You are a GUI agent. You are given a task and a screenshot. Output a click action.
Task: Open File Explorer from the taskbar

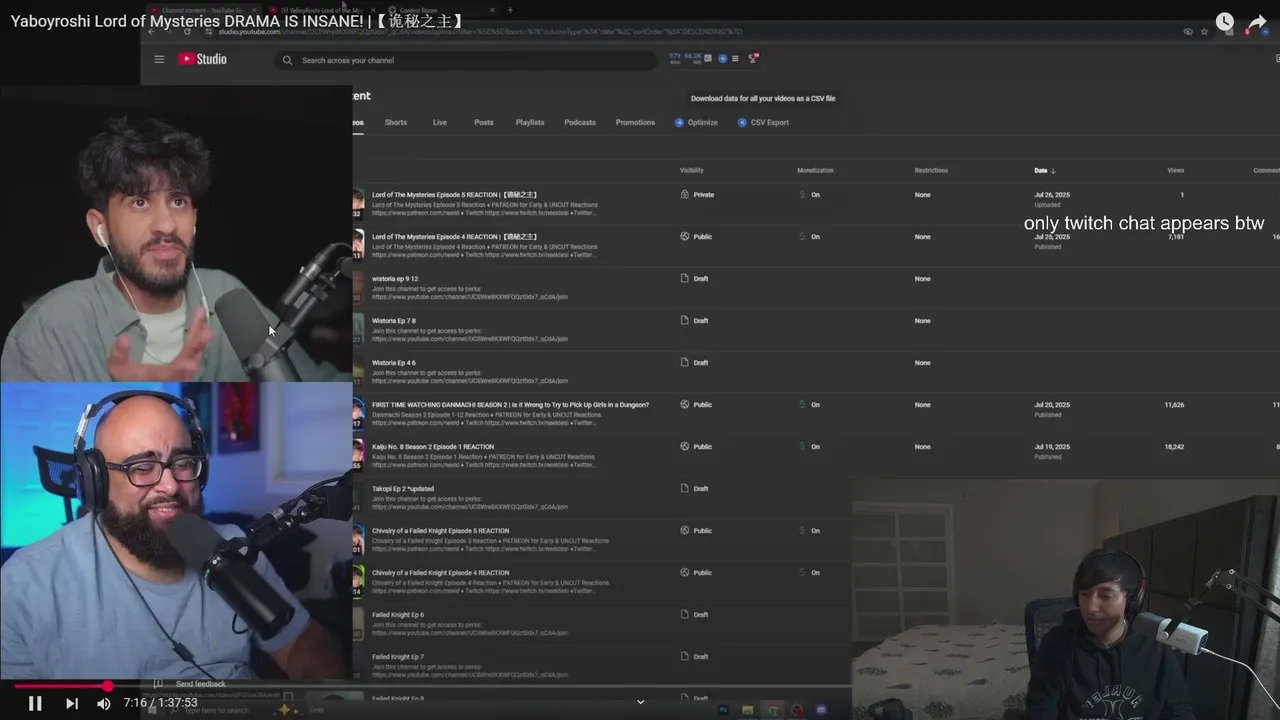tap(747, 710)
